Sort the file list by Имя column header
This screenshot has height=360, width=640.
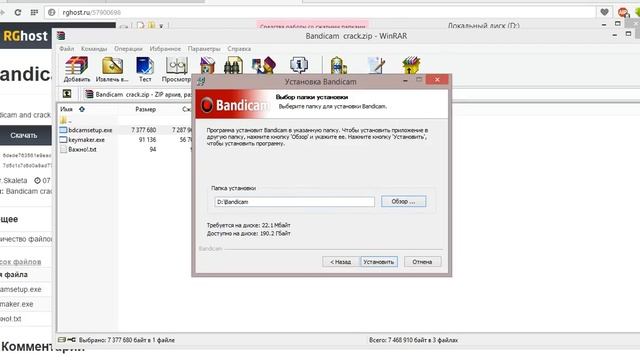coord(67,109)
